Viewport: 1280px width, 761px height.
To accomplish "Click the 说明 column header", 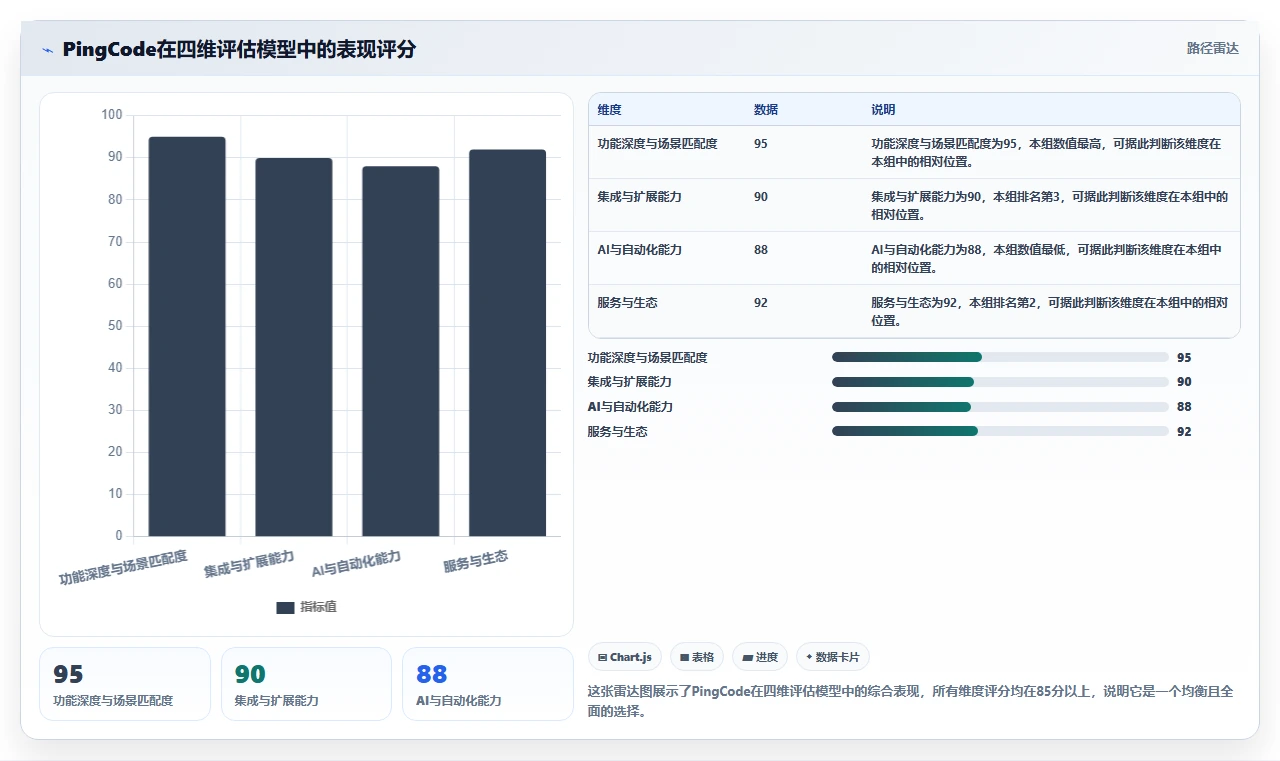I will click(883, 110).
